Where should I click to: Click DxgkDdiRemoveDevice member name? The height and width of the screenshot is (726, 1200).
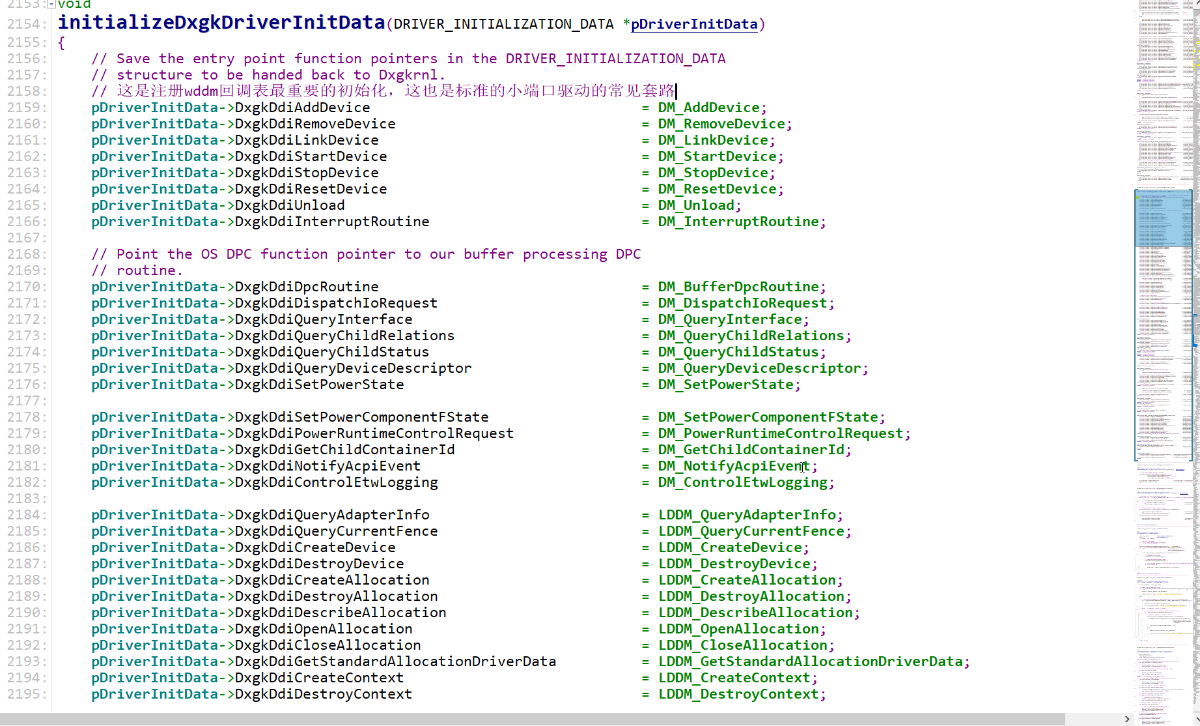pyautogui.click(x=315, y=124)
